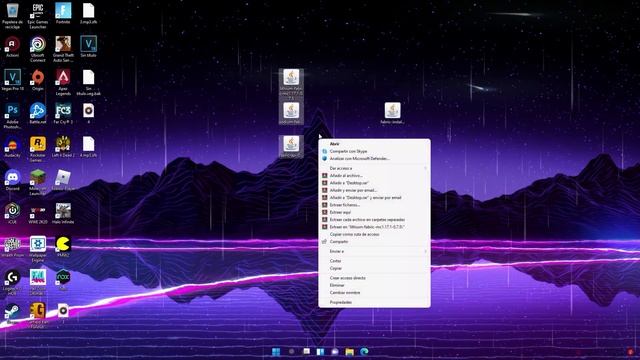
Task: Choose Añadir al archivo... option
Action: click(346, 176)
